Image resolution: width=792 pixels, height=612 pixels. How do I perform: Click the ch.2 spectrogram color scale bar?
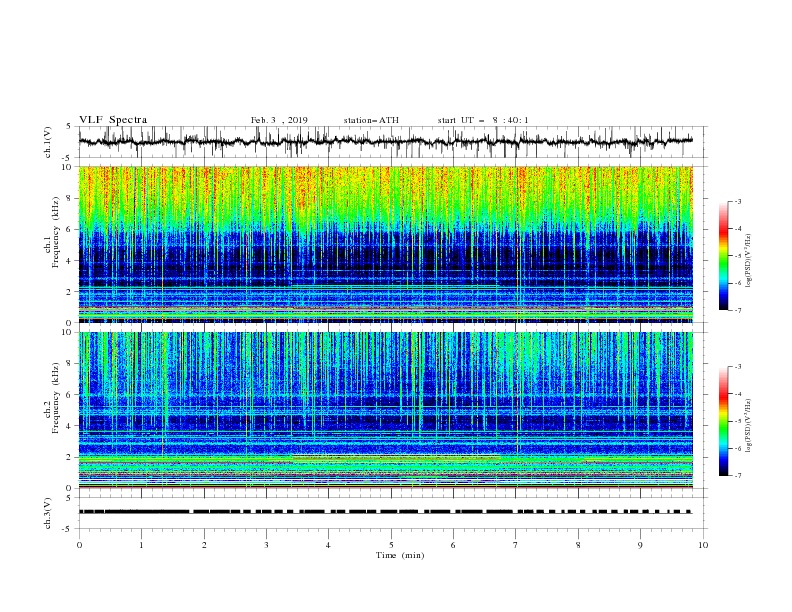pyautogui.click(x=724, y=421)
